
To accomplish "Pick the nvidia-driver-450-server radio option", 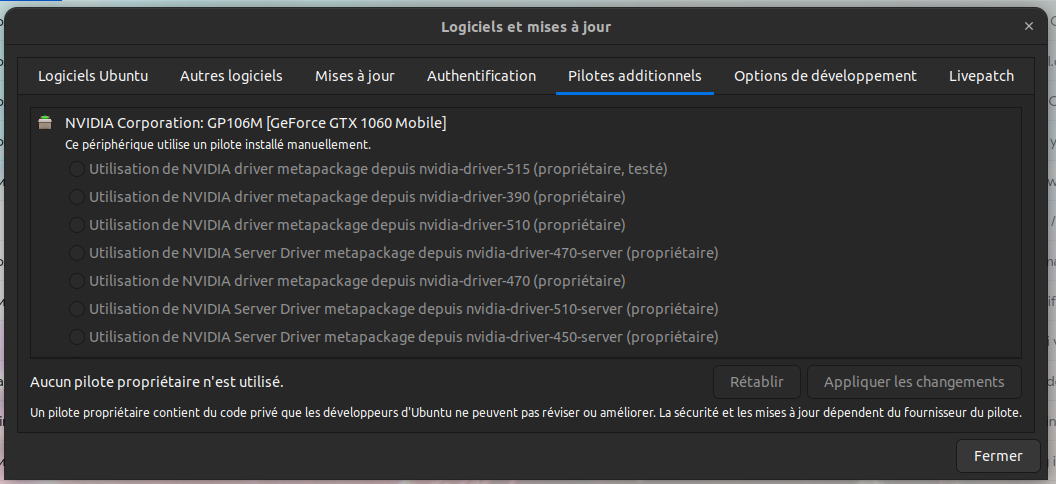I will [77, 337].
